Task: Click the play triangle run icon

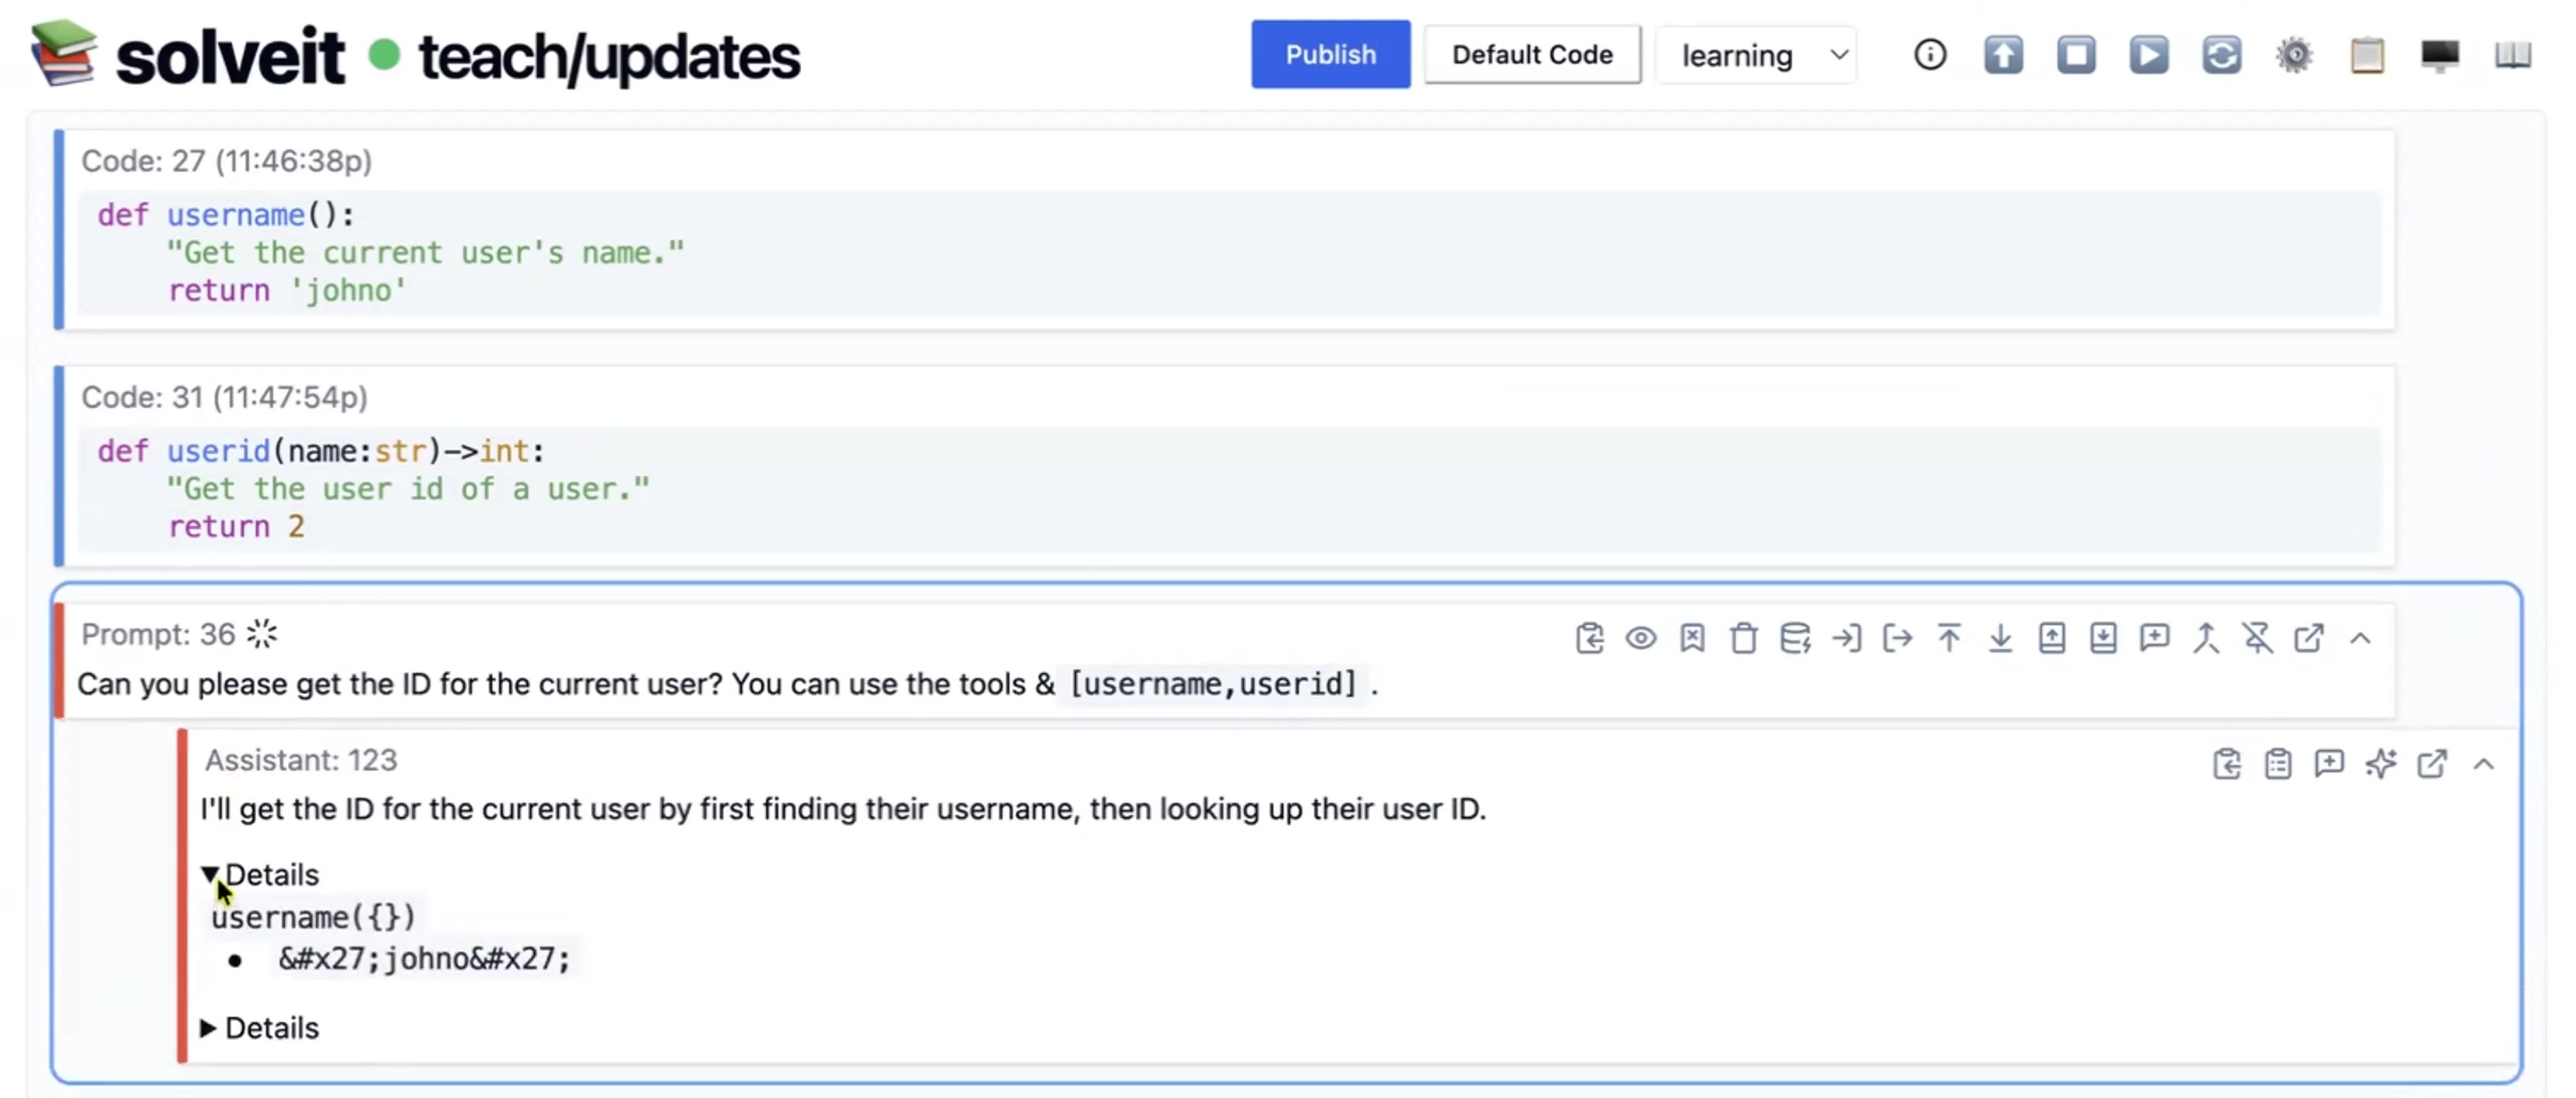Action: (x=2148, y=55)
